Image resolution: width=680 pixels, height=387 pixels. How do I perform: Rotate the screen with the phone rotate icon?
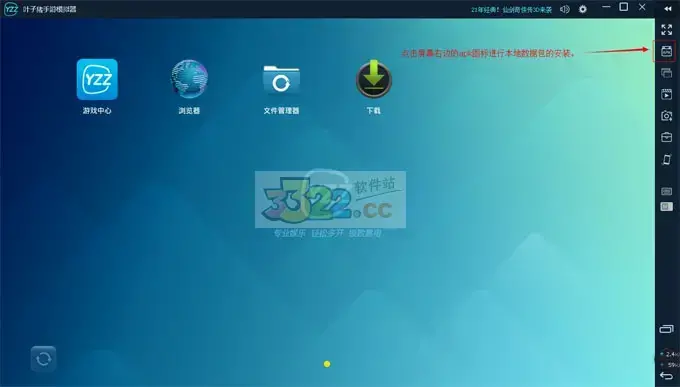[x=667, y=159]
